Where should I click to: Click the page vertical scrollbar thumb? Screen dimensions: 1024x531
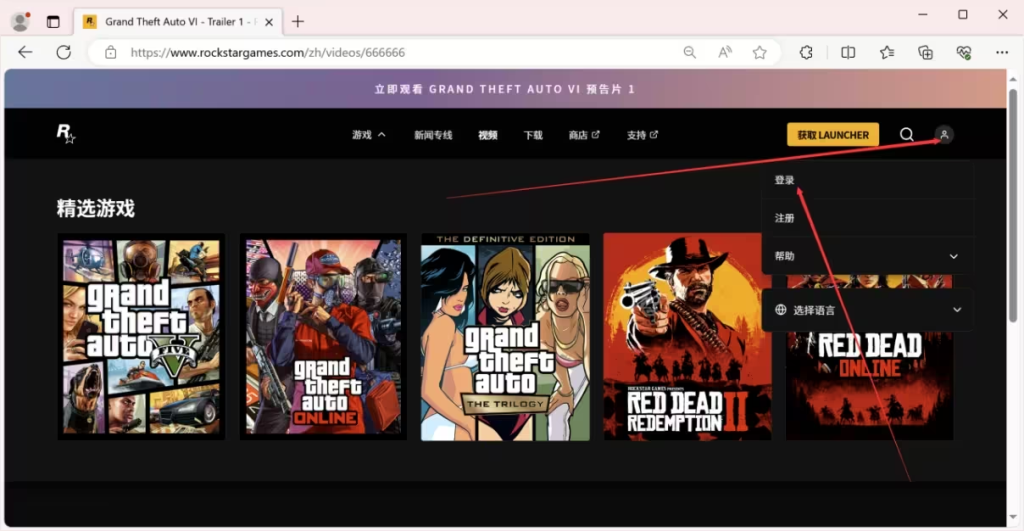point(1013,205)
